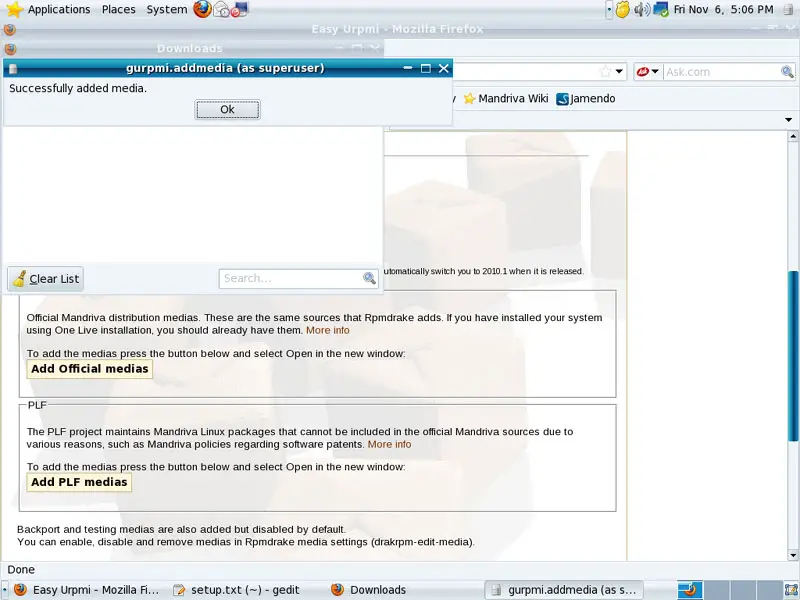Click the Firefox scrollbar down arrow
The image size is (800, 600).
(x=793, y=555)
